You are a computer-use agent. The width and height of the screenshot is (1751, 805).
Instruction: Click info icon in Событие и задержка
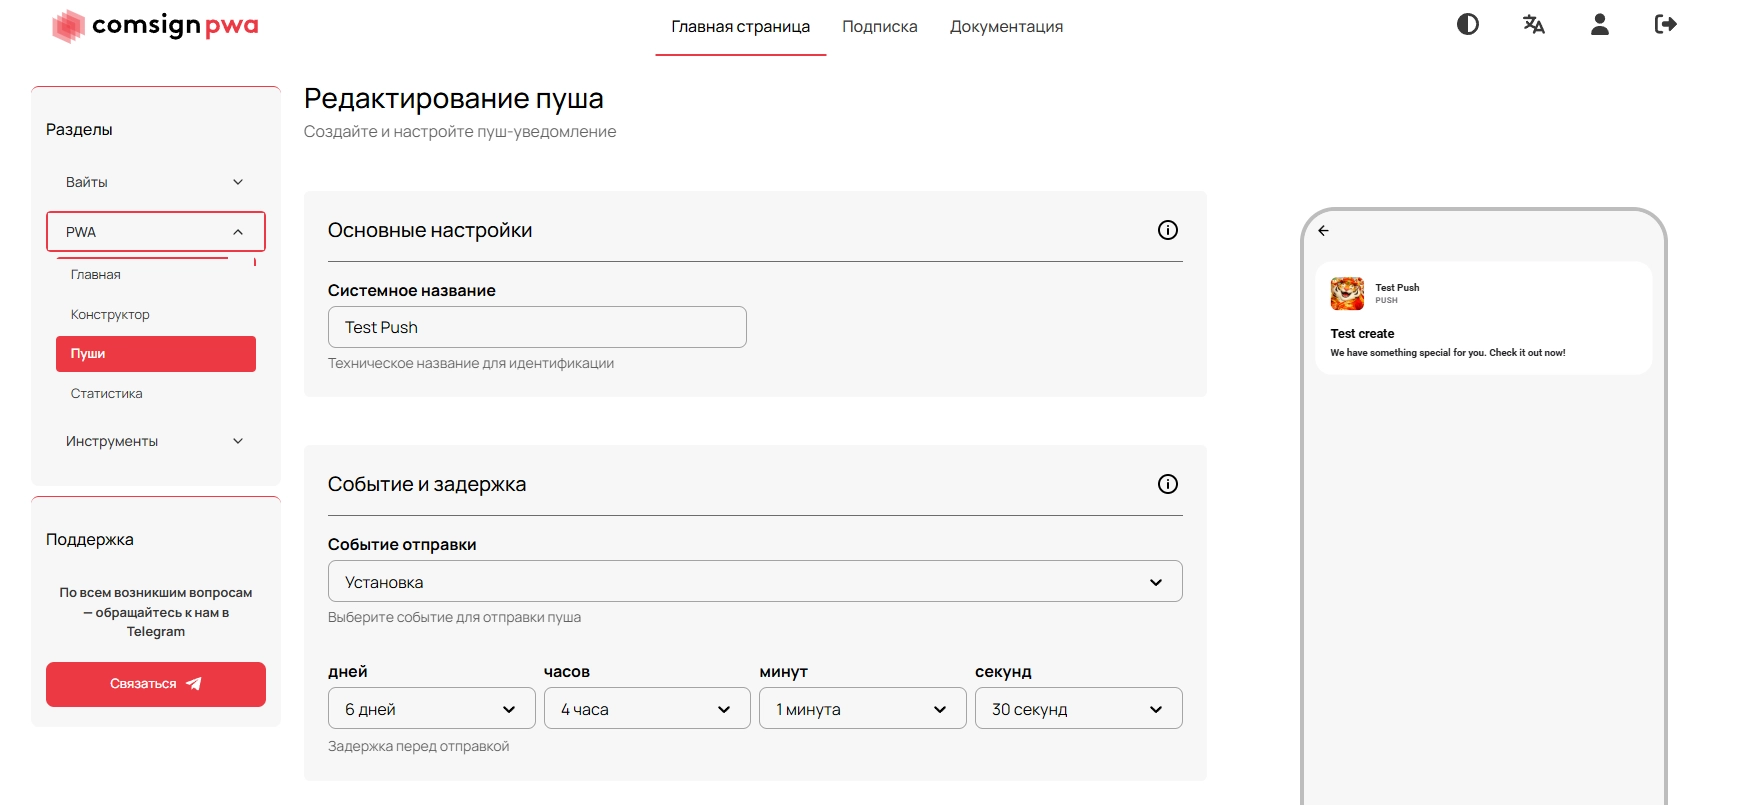coord(1168,484)
